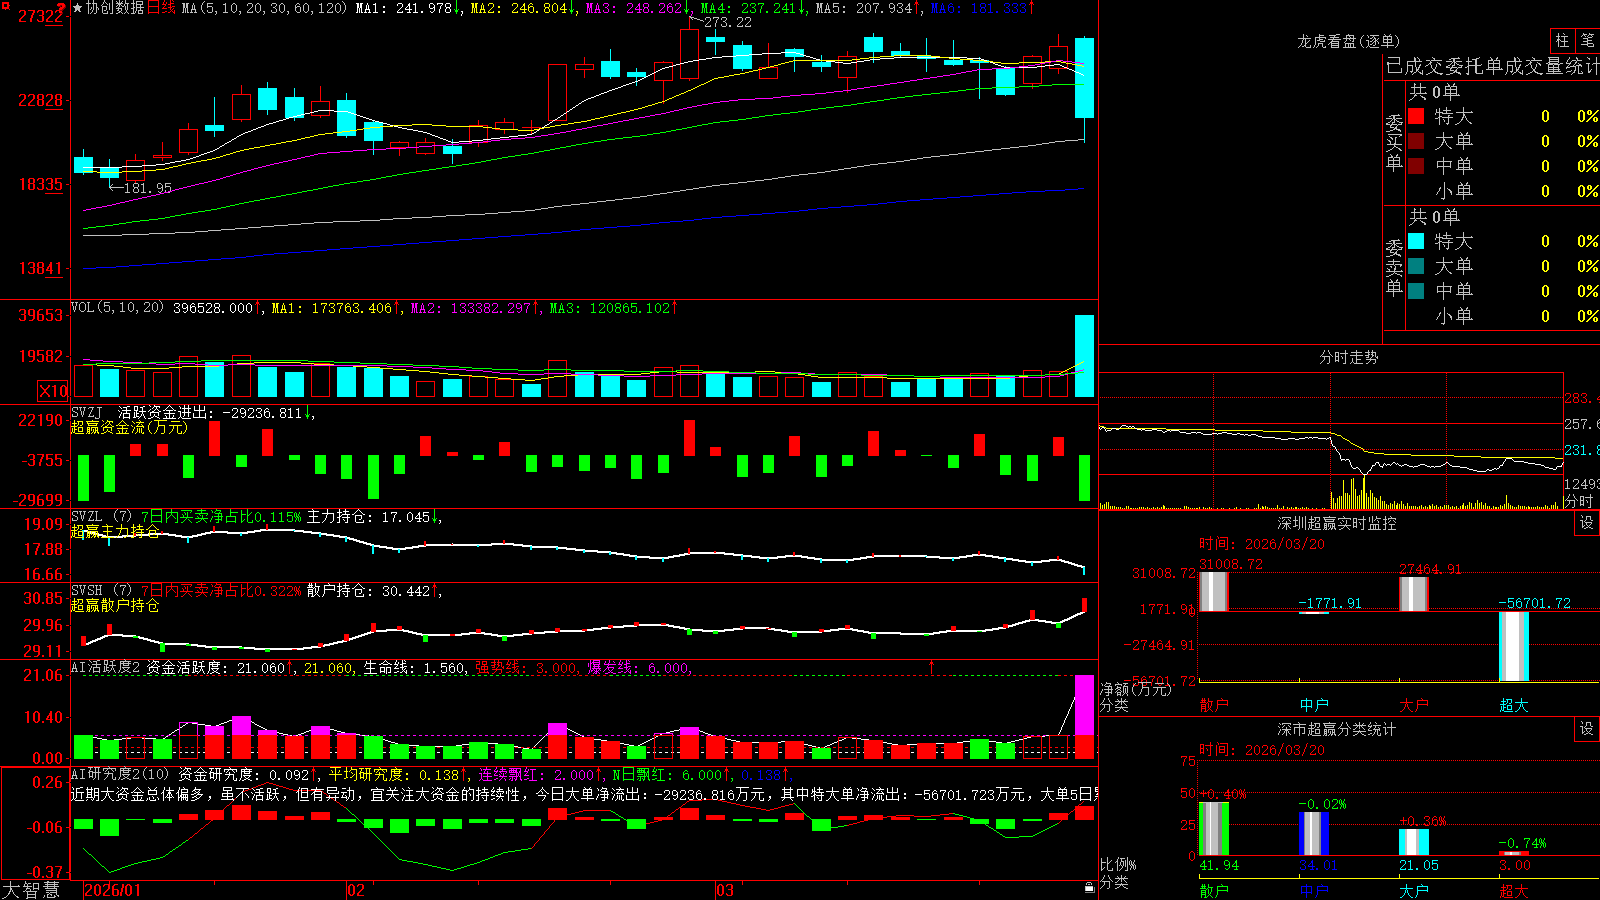This screenshot has width=1600, height=900.
Task: Click the small lock icon at chart bottom-right
Action: coord(1090,887)
